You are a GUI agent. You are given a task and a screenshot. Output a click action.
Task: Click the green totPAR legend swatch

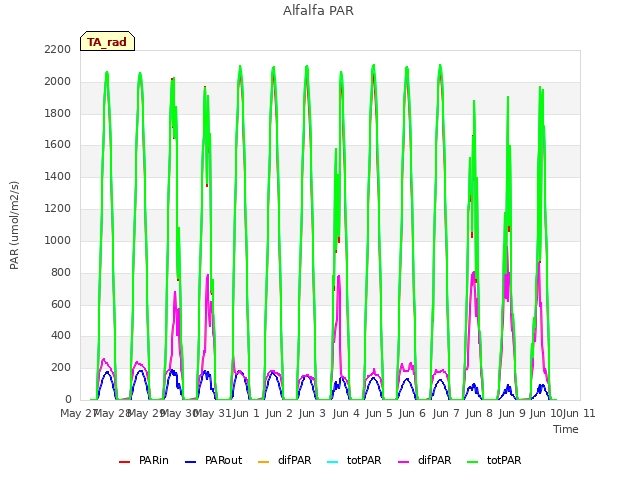coord(472,462)
